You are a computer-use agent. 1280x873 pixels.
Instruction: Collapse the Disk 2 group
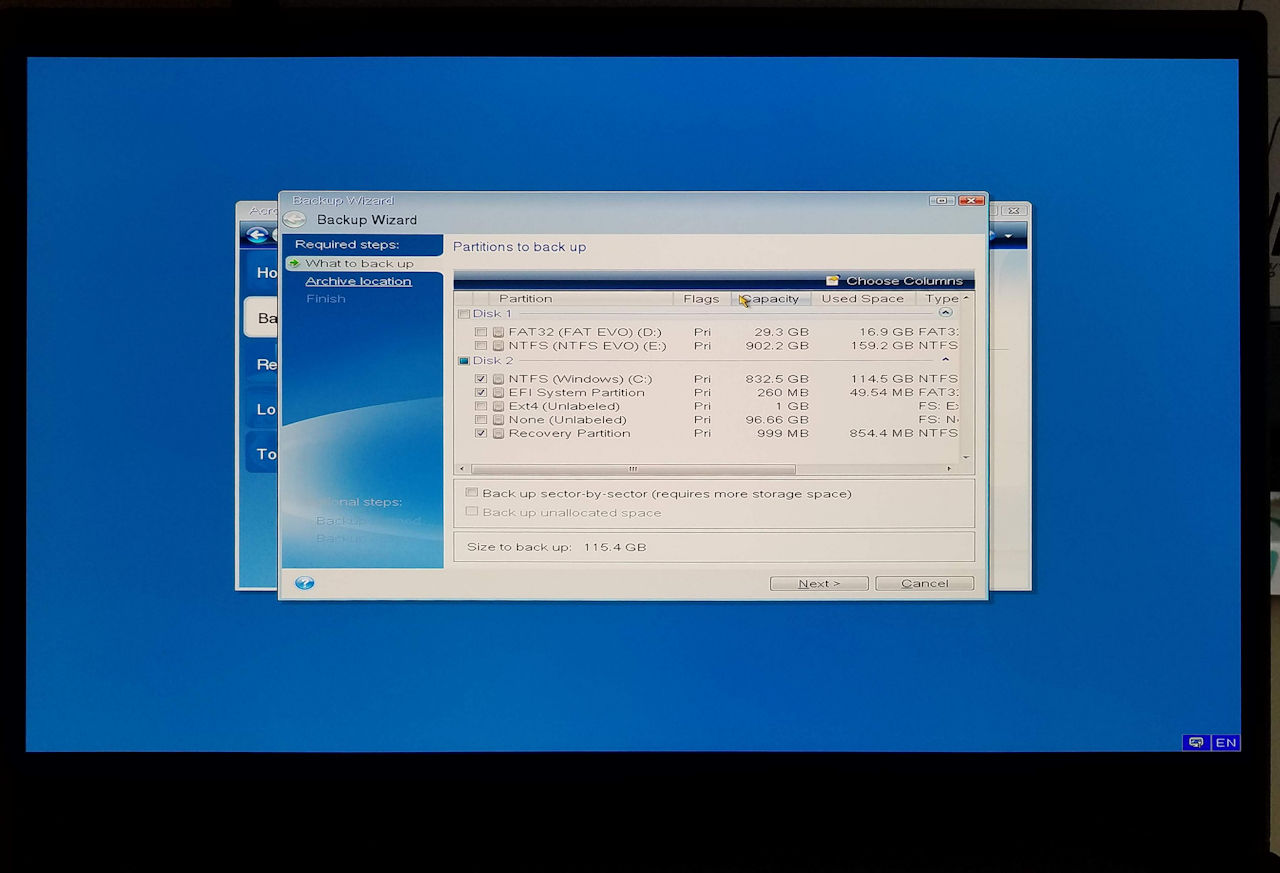[946, 360]
